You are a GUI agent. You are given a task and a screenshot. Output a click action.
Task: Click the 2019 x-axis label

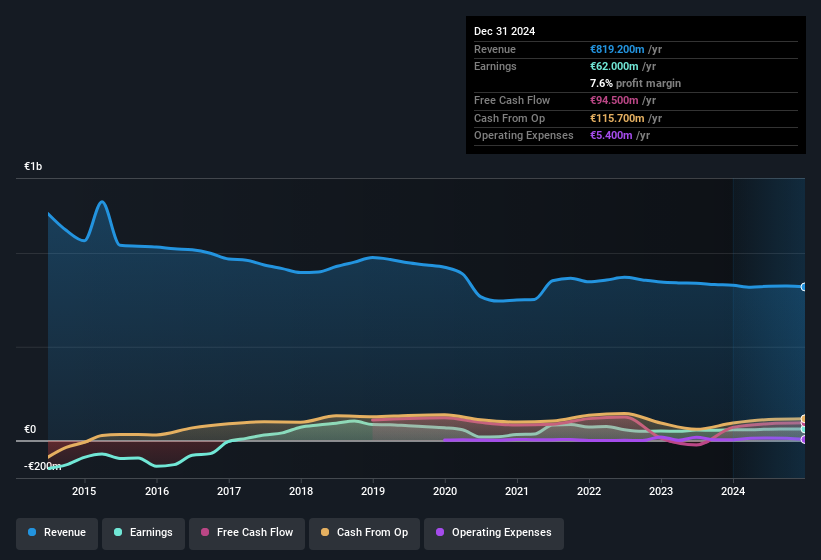(373, 491)
